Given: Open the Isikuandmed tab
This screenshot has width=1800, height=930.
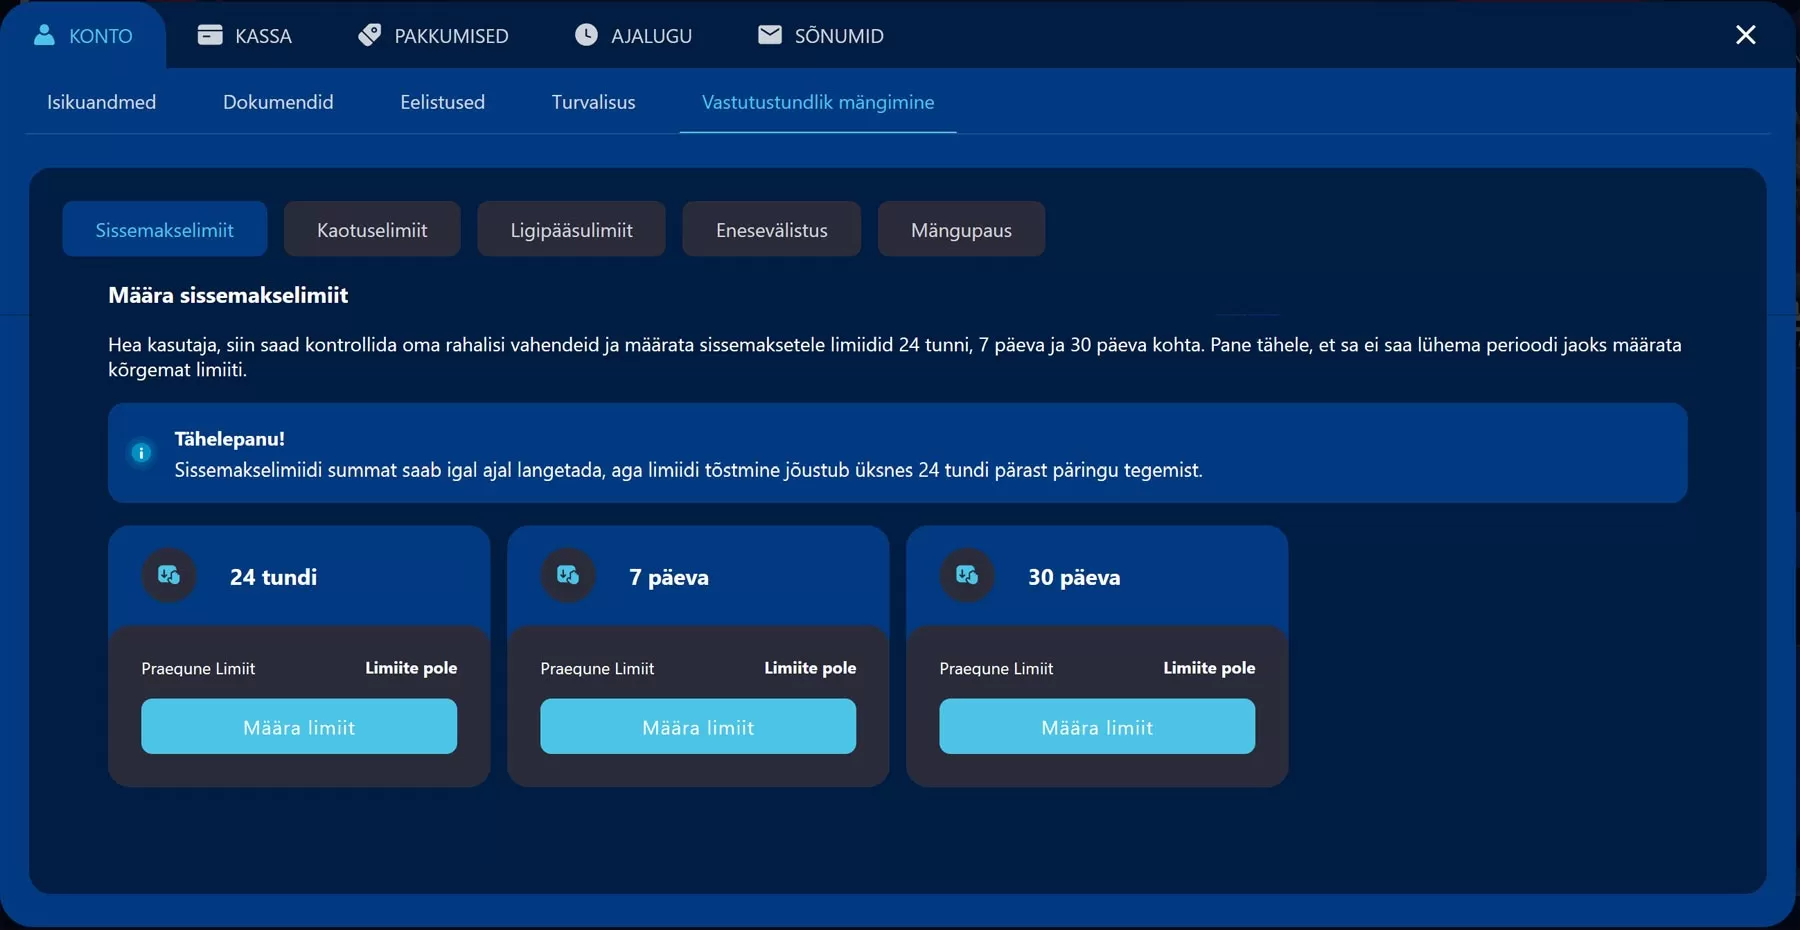Looking at the screenshot, I should tap(101, 102).
